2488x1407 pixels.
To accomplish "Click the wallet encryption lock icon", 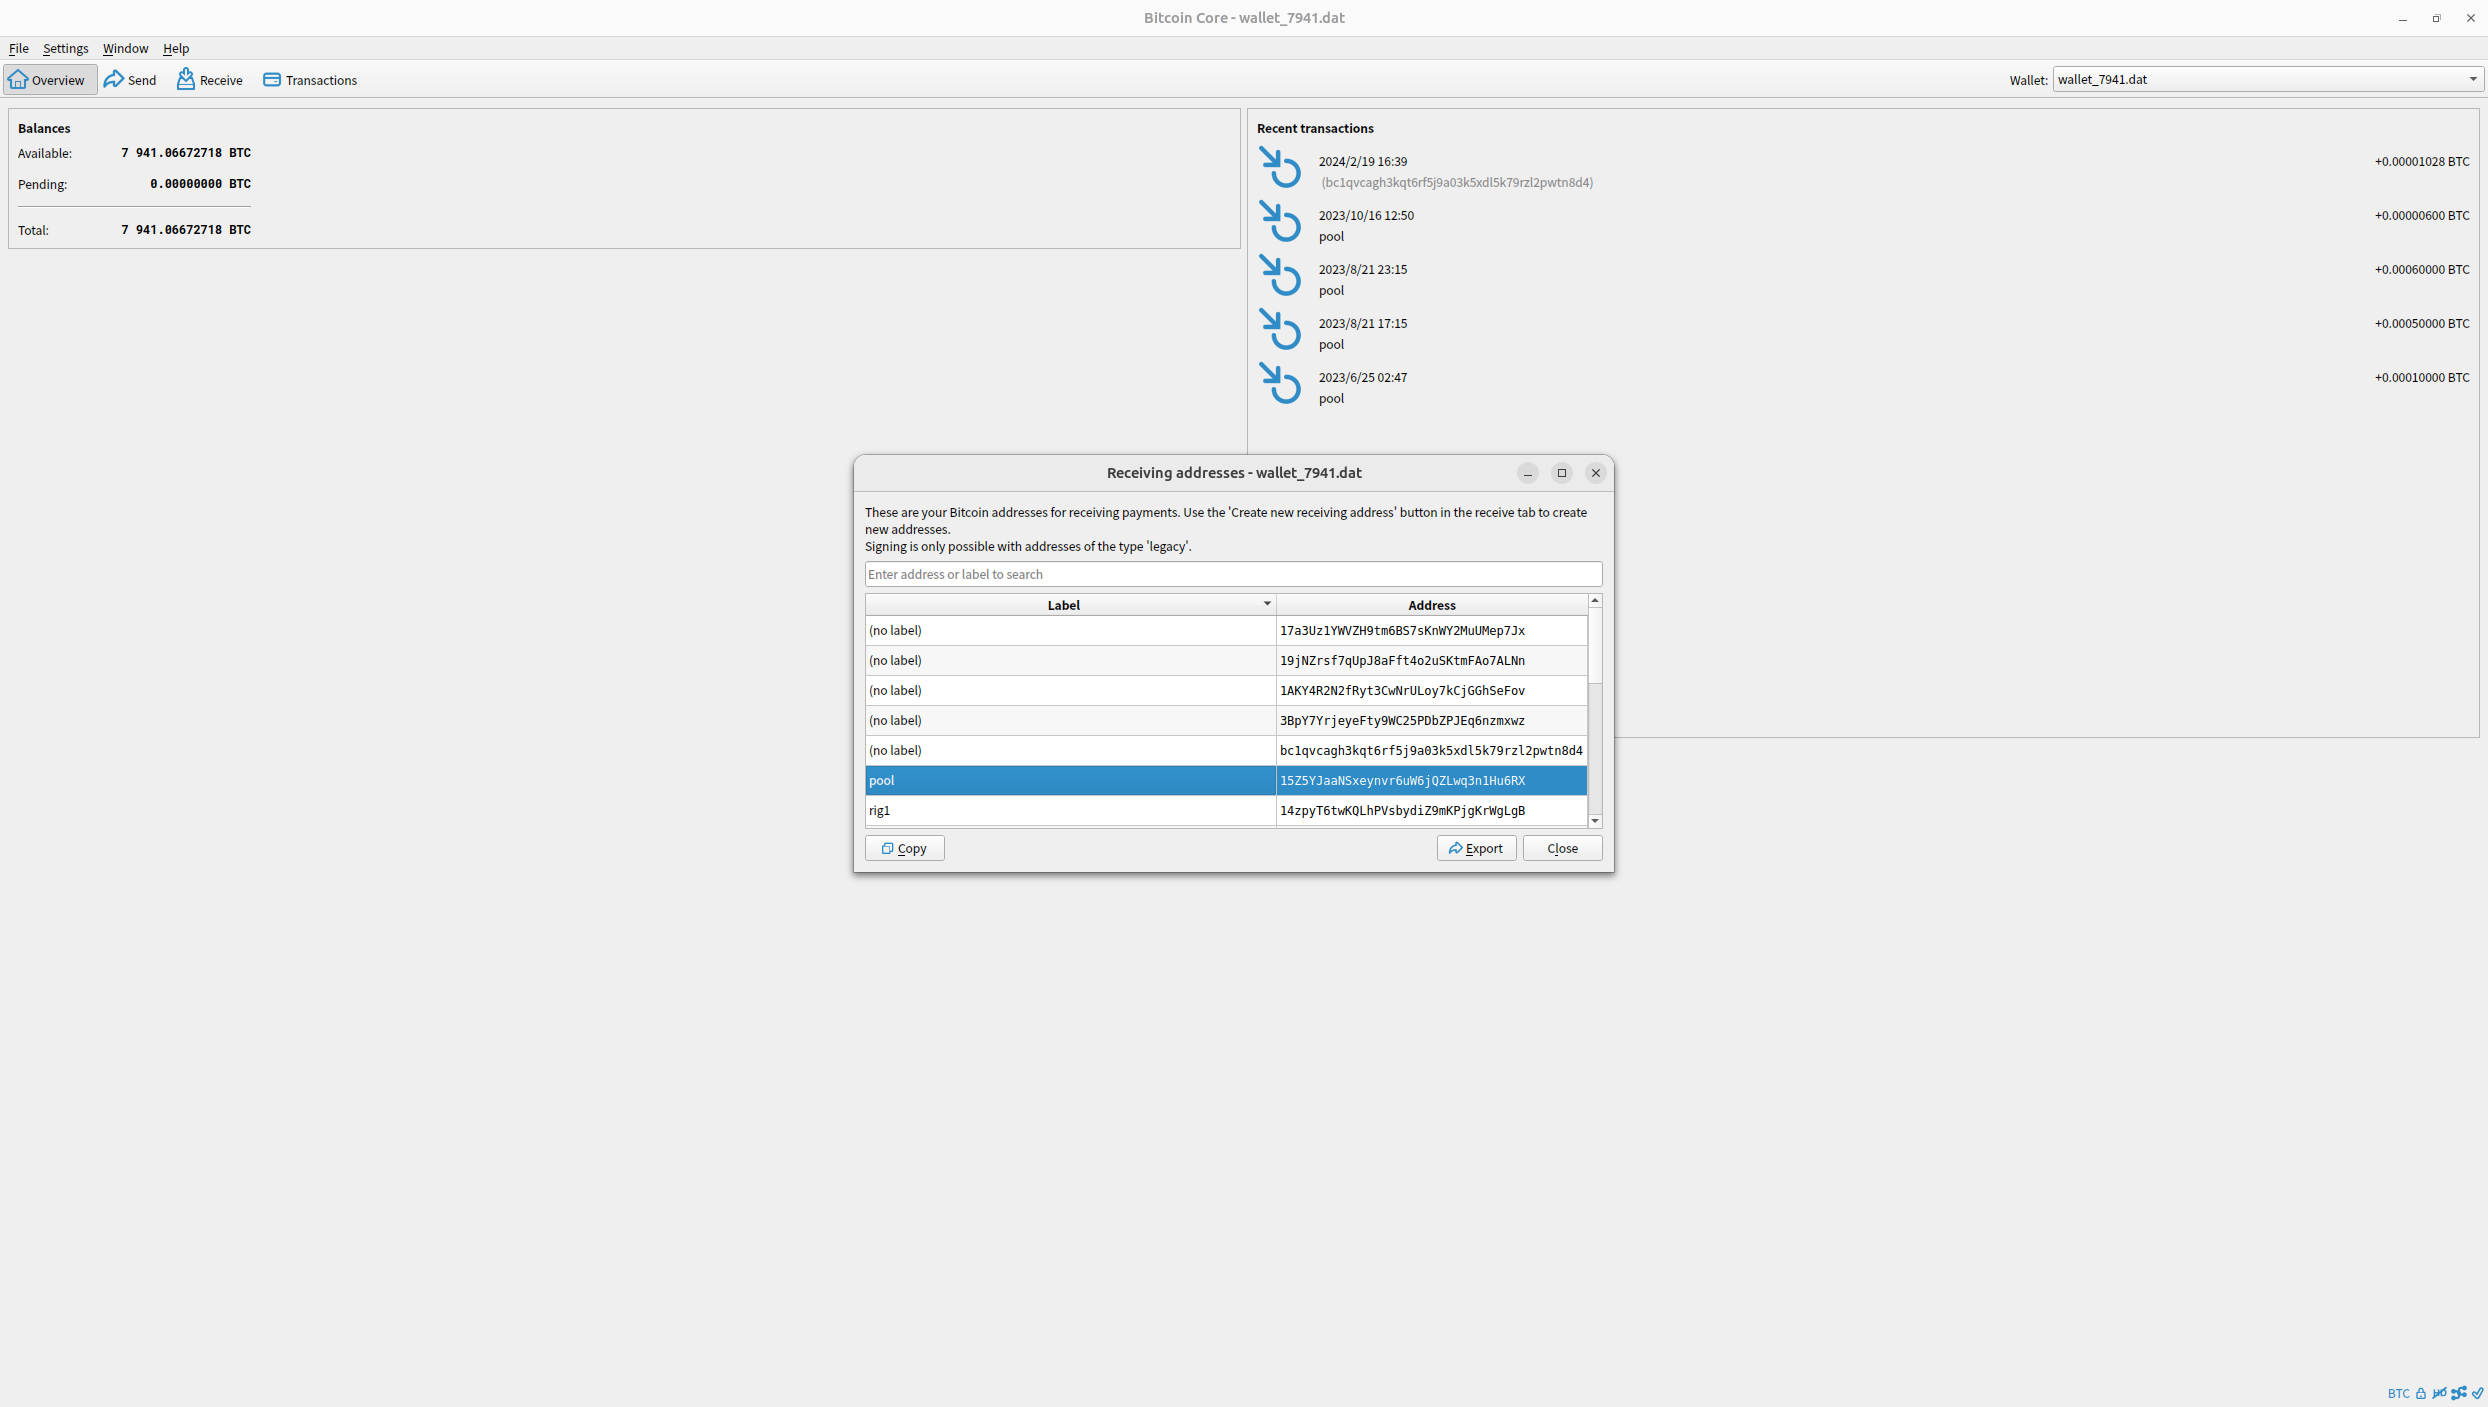I will [x=2421, y=1393].
